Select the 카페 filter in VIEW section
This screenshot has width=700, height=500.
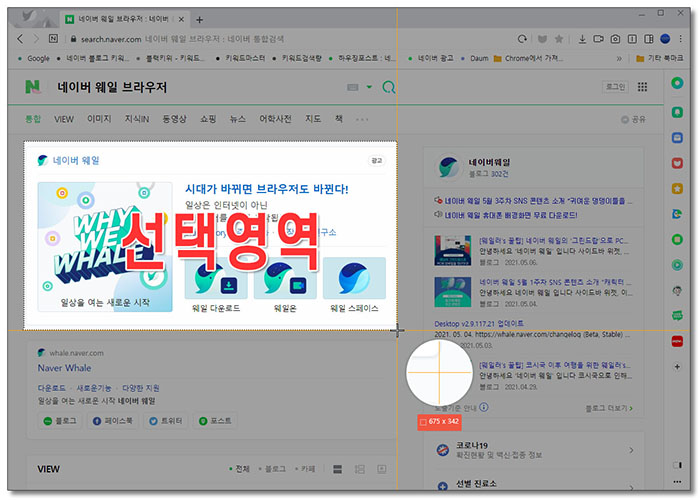(305, 469)
